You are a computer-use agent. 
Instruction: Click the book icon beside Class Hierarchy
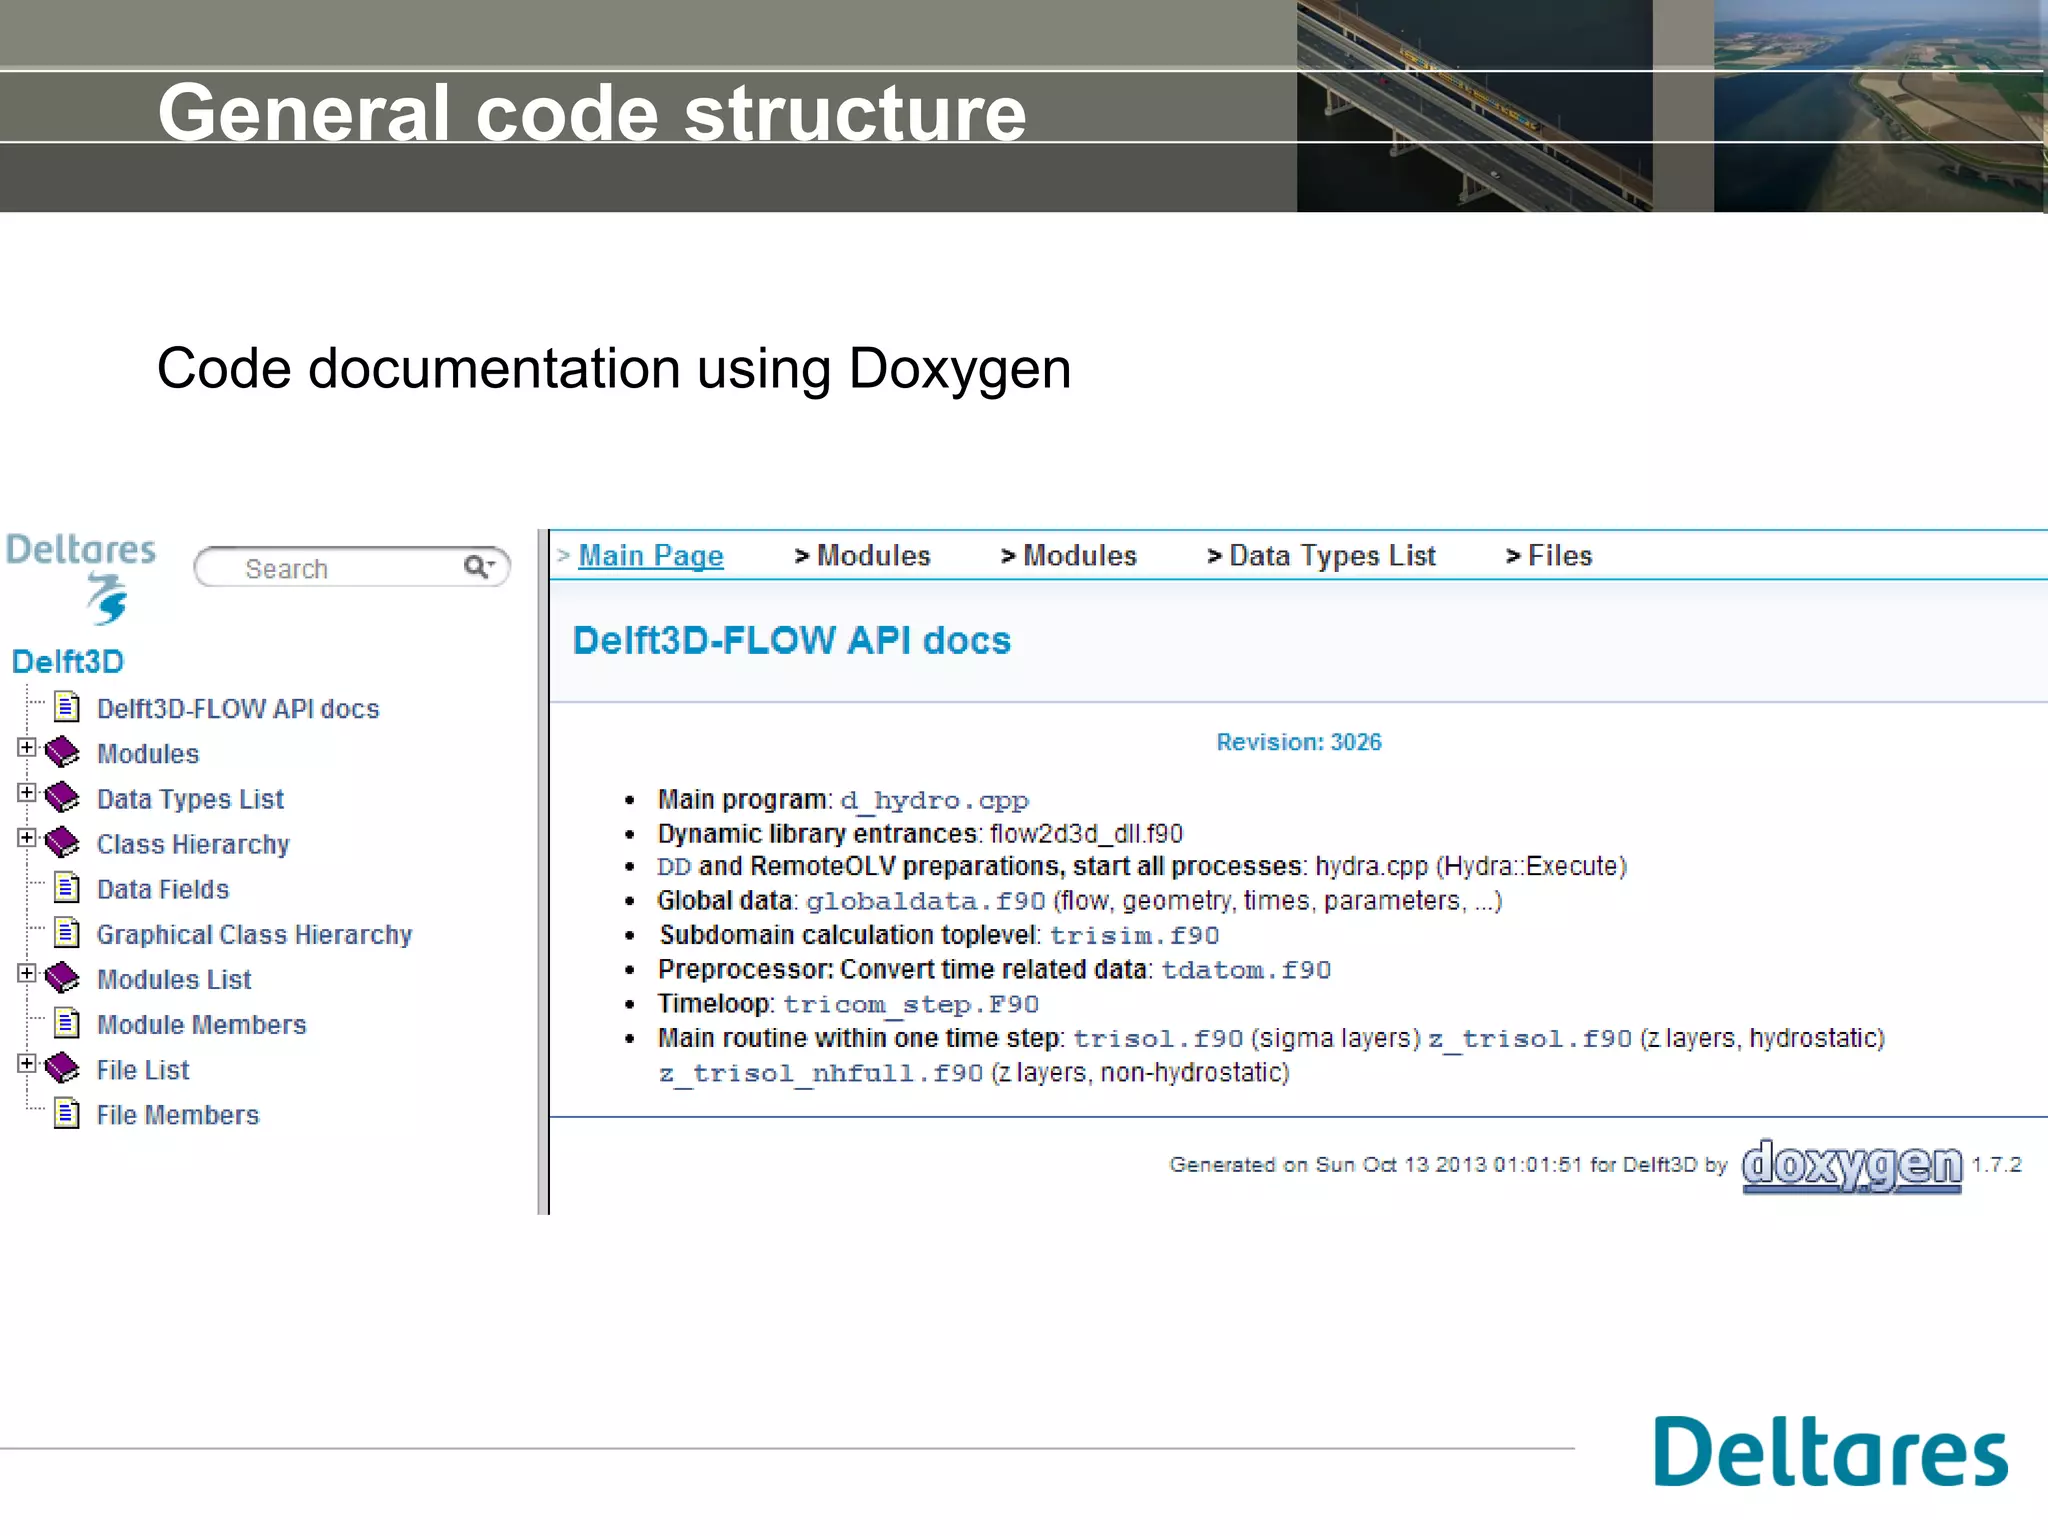(x=62, y=842)
